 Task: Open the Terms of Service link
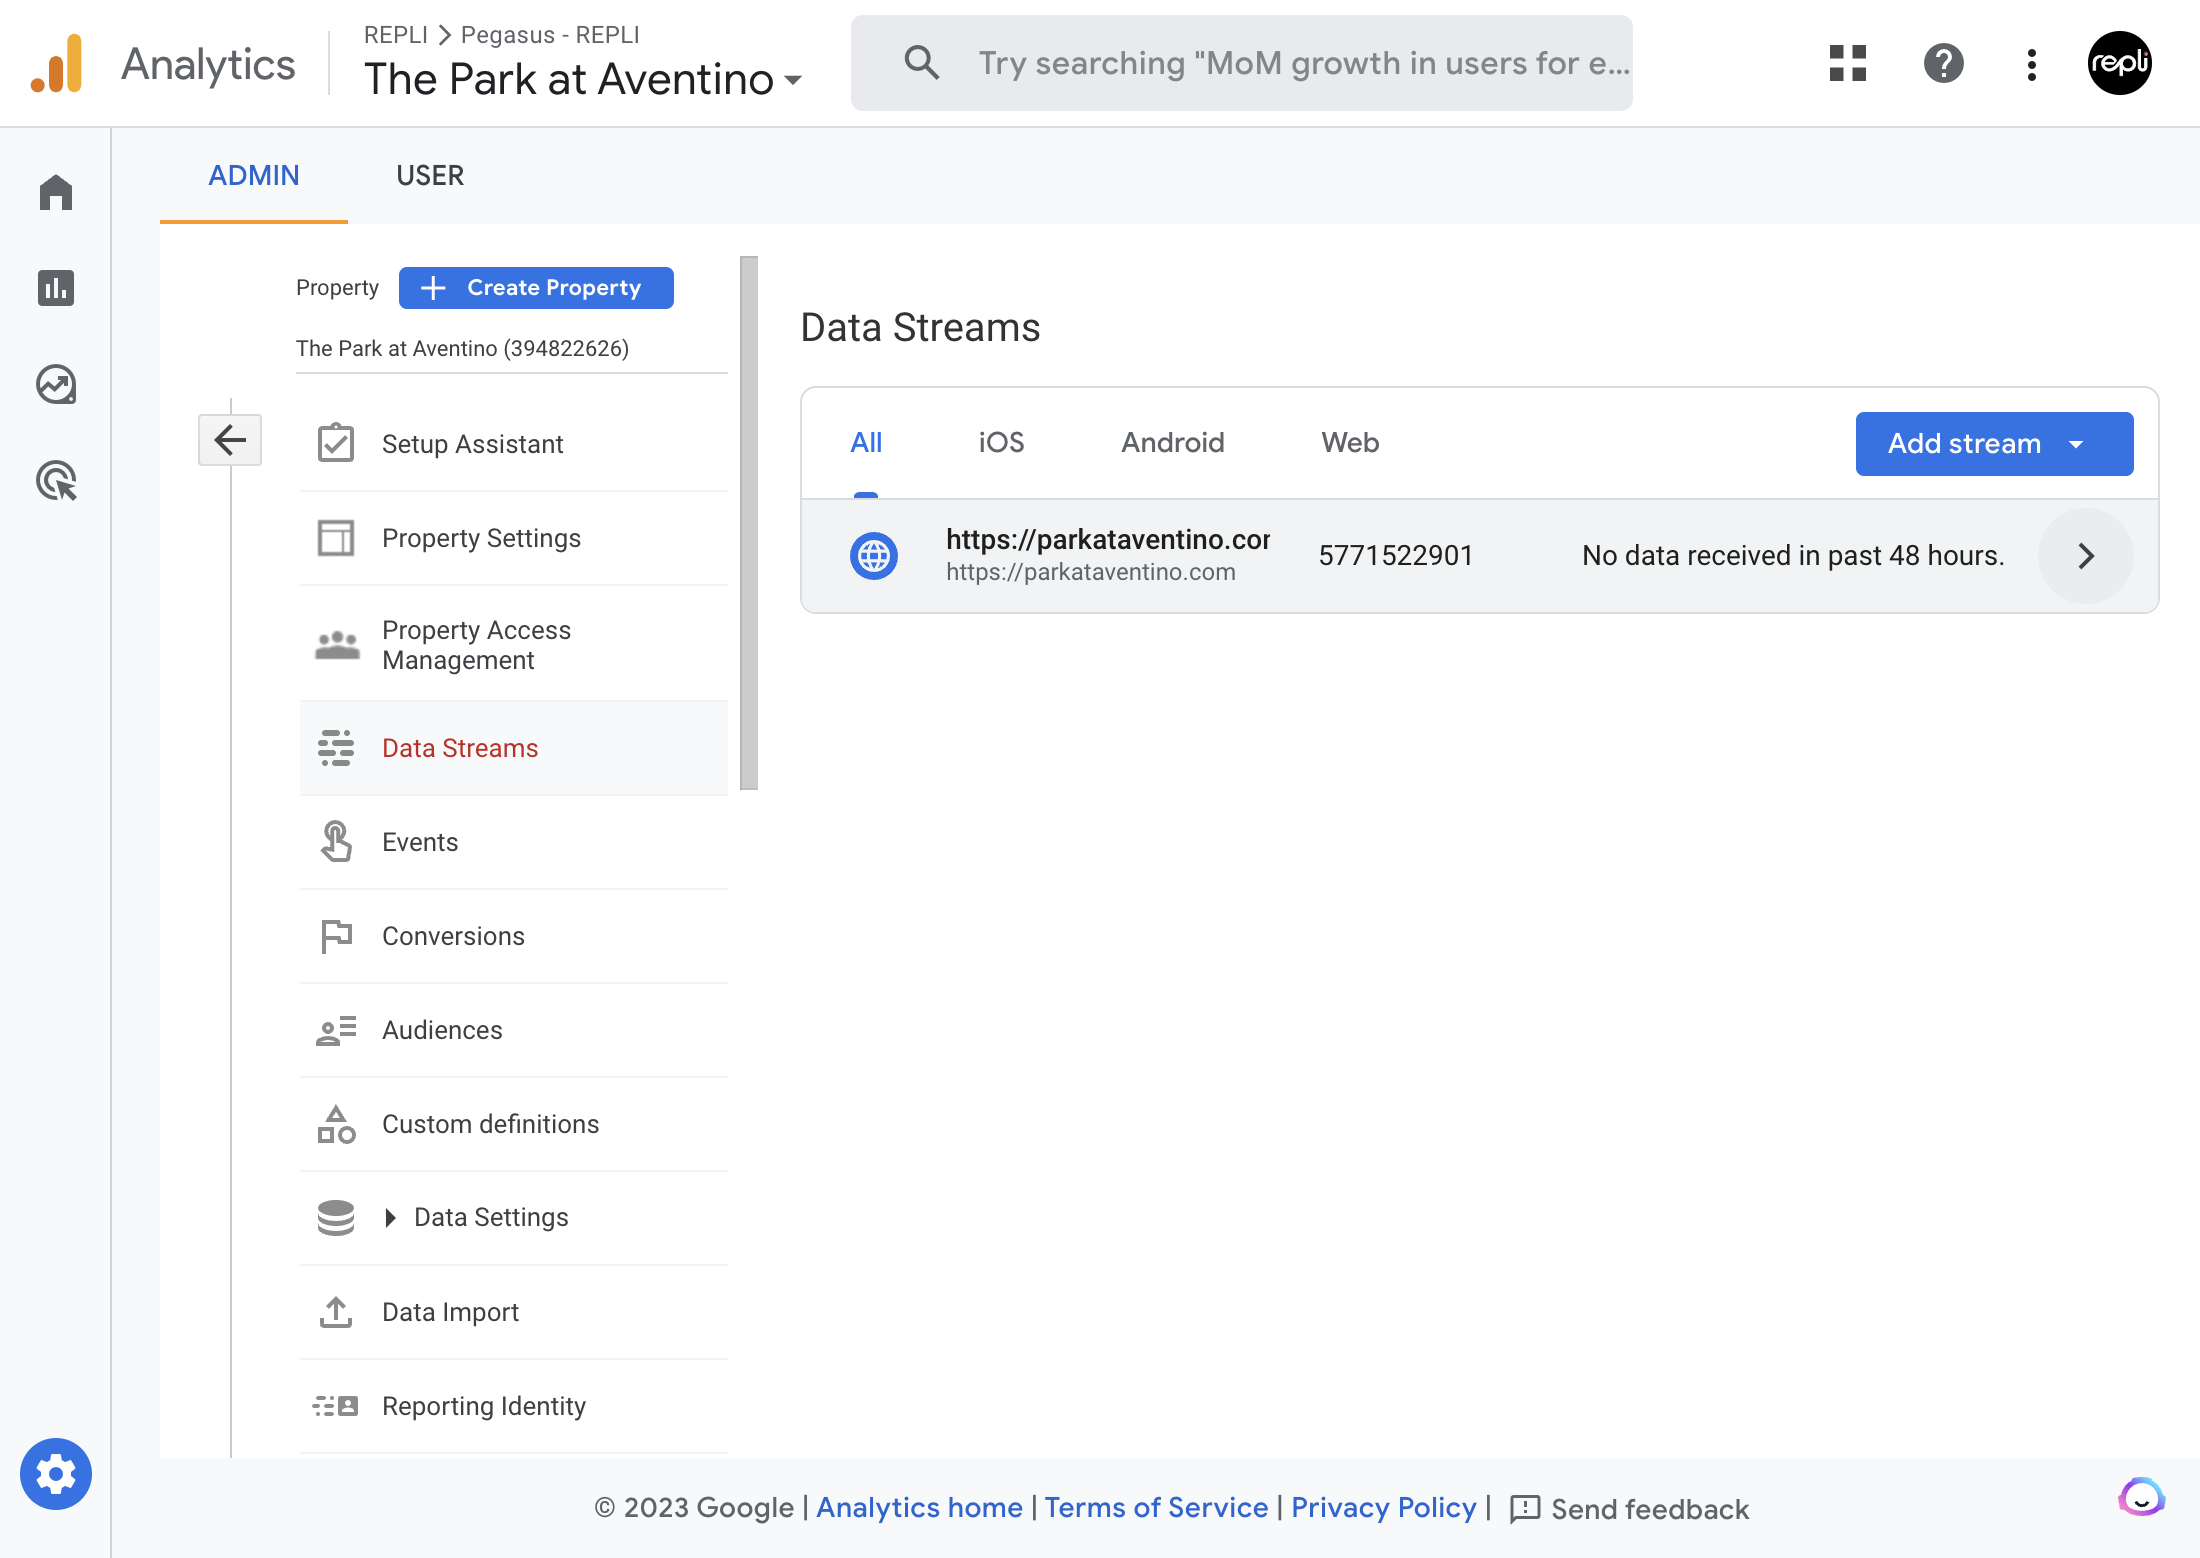(1156, 1507)
